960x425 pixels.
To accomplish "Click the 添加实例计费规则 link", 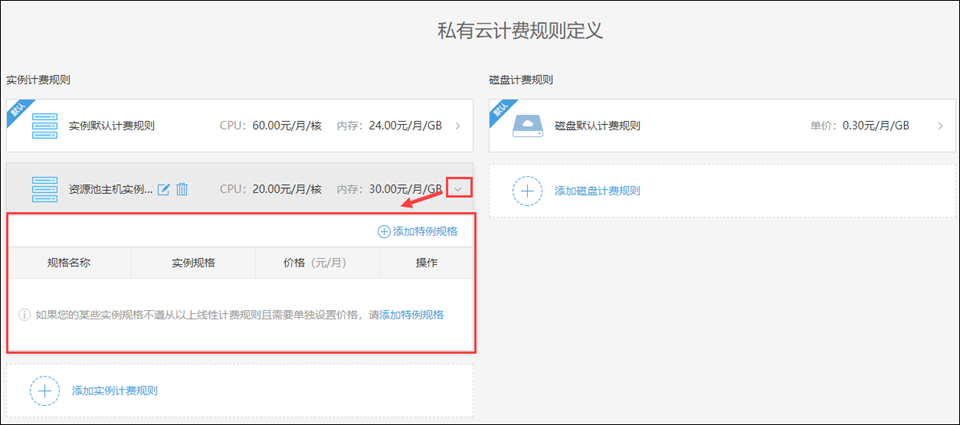I will 114,390.
